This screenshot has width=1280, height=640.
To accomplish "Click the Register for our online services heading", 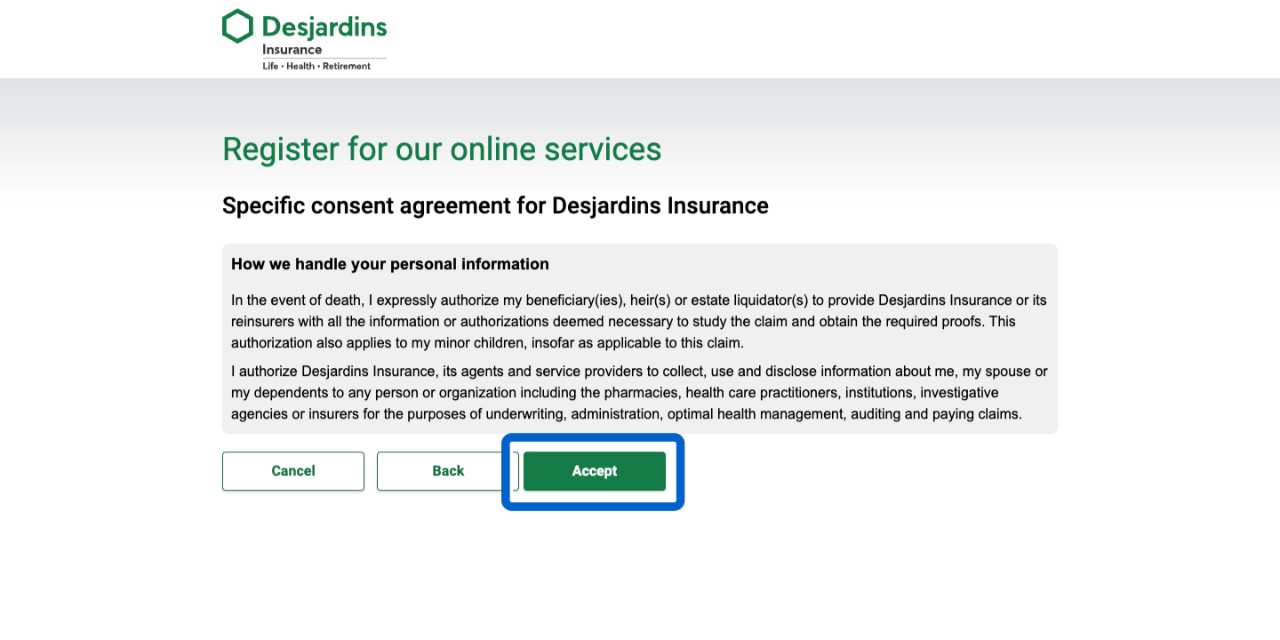I will tap(441, 149).
